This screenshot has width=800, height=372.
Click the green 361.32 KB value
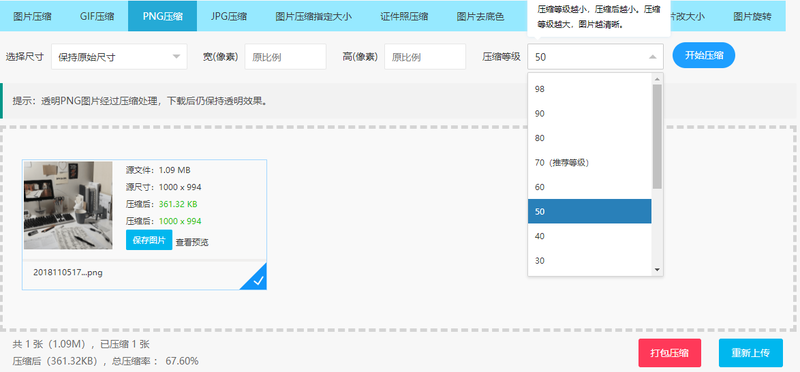tap(178, 204)
